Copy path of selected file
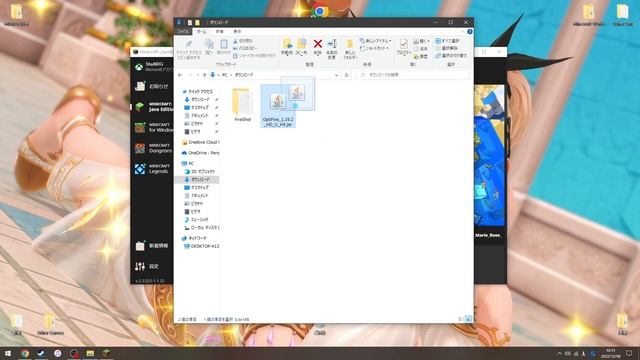The height and width of the screenshot is (360, 640). click(245, 48)
